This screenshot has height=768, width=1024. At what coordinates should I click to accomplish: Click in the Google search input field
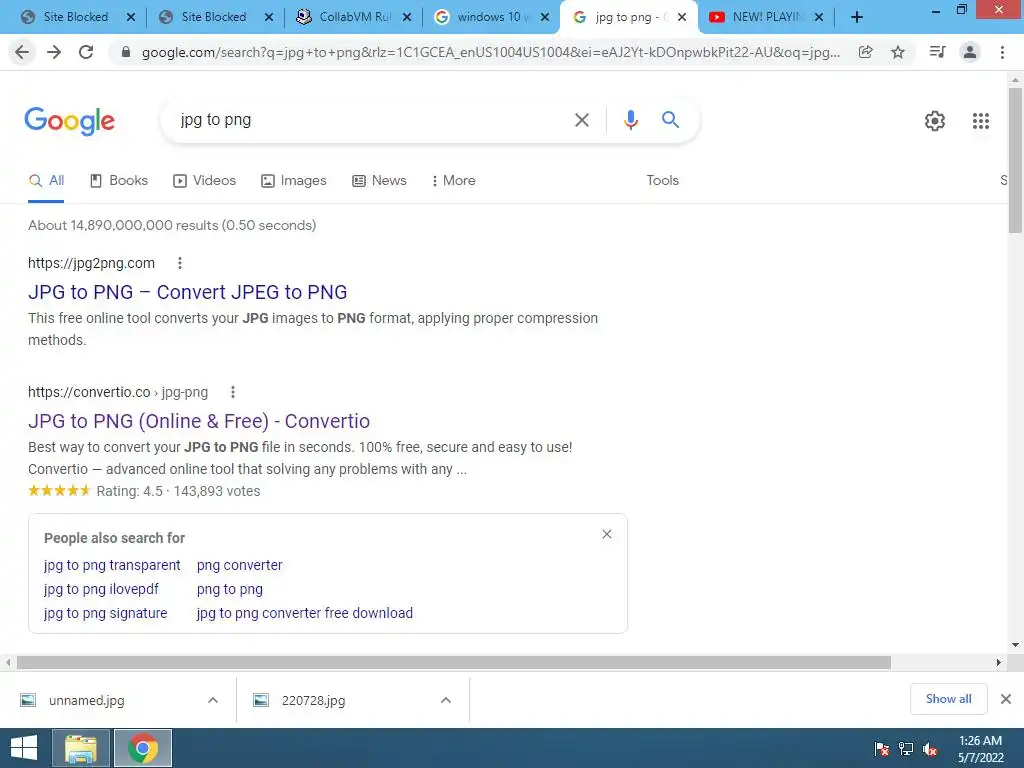coord(372,120)
